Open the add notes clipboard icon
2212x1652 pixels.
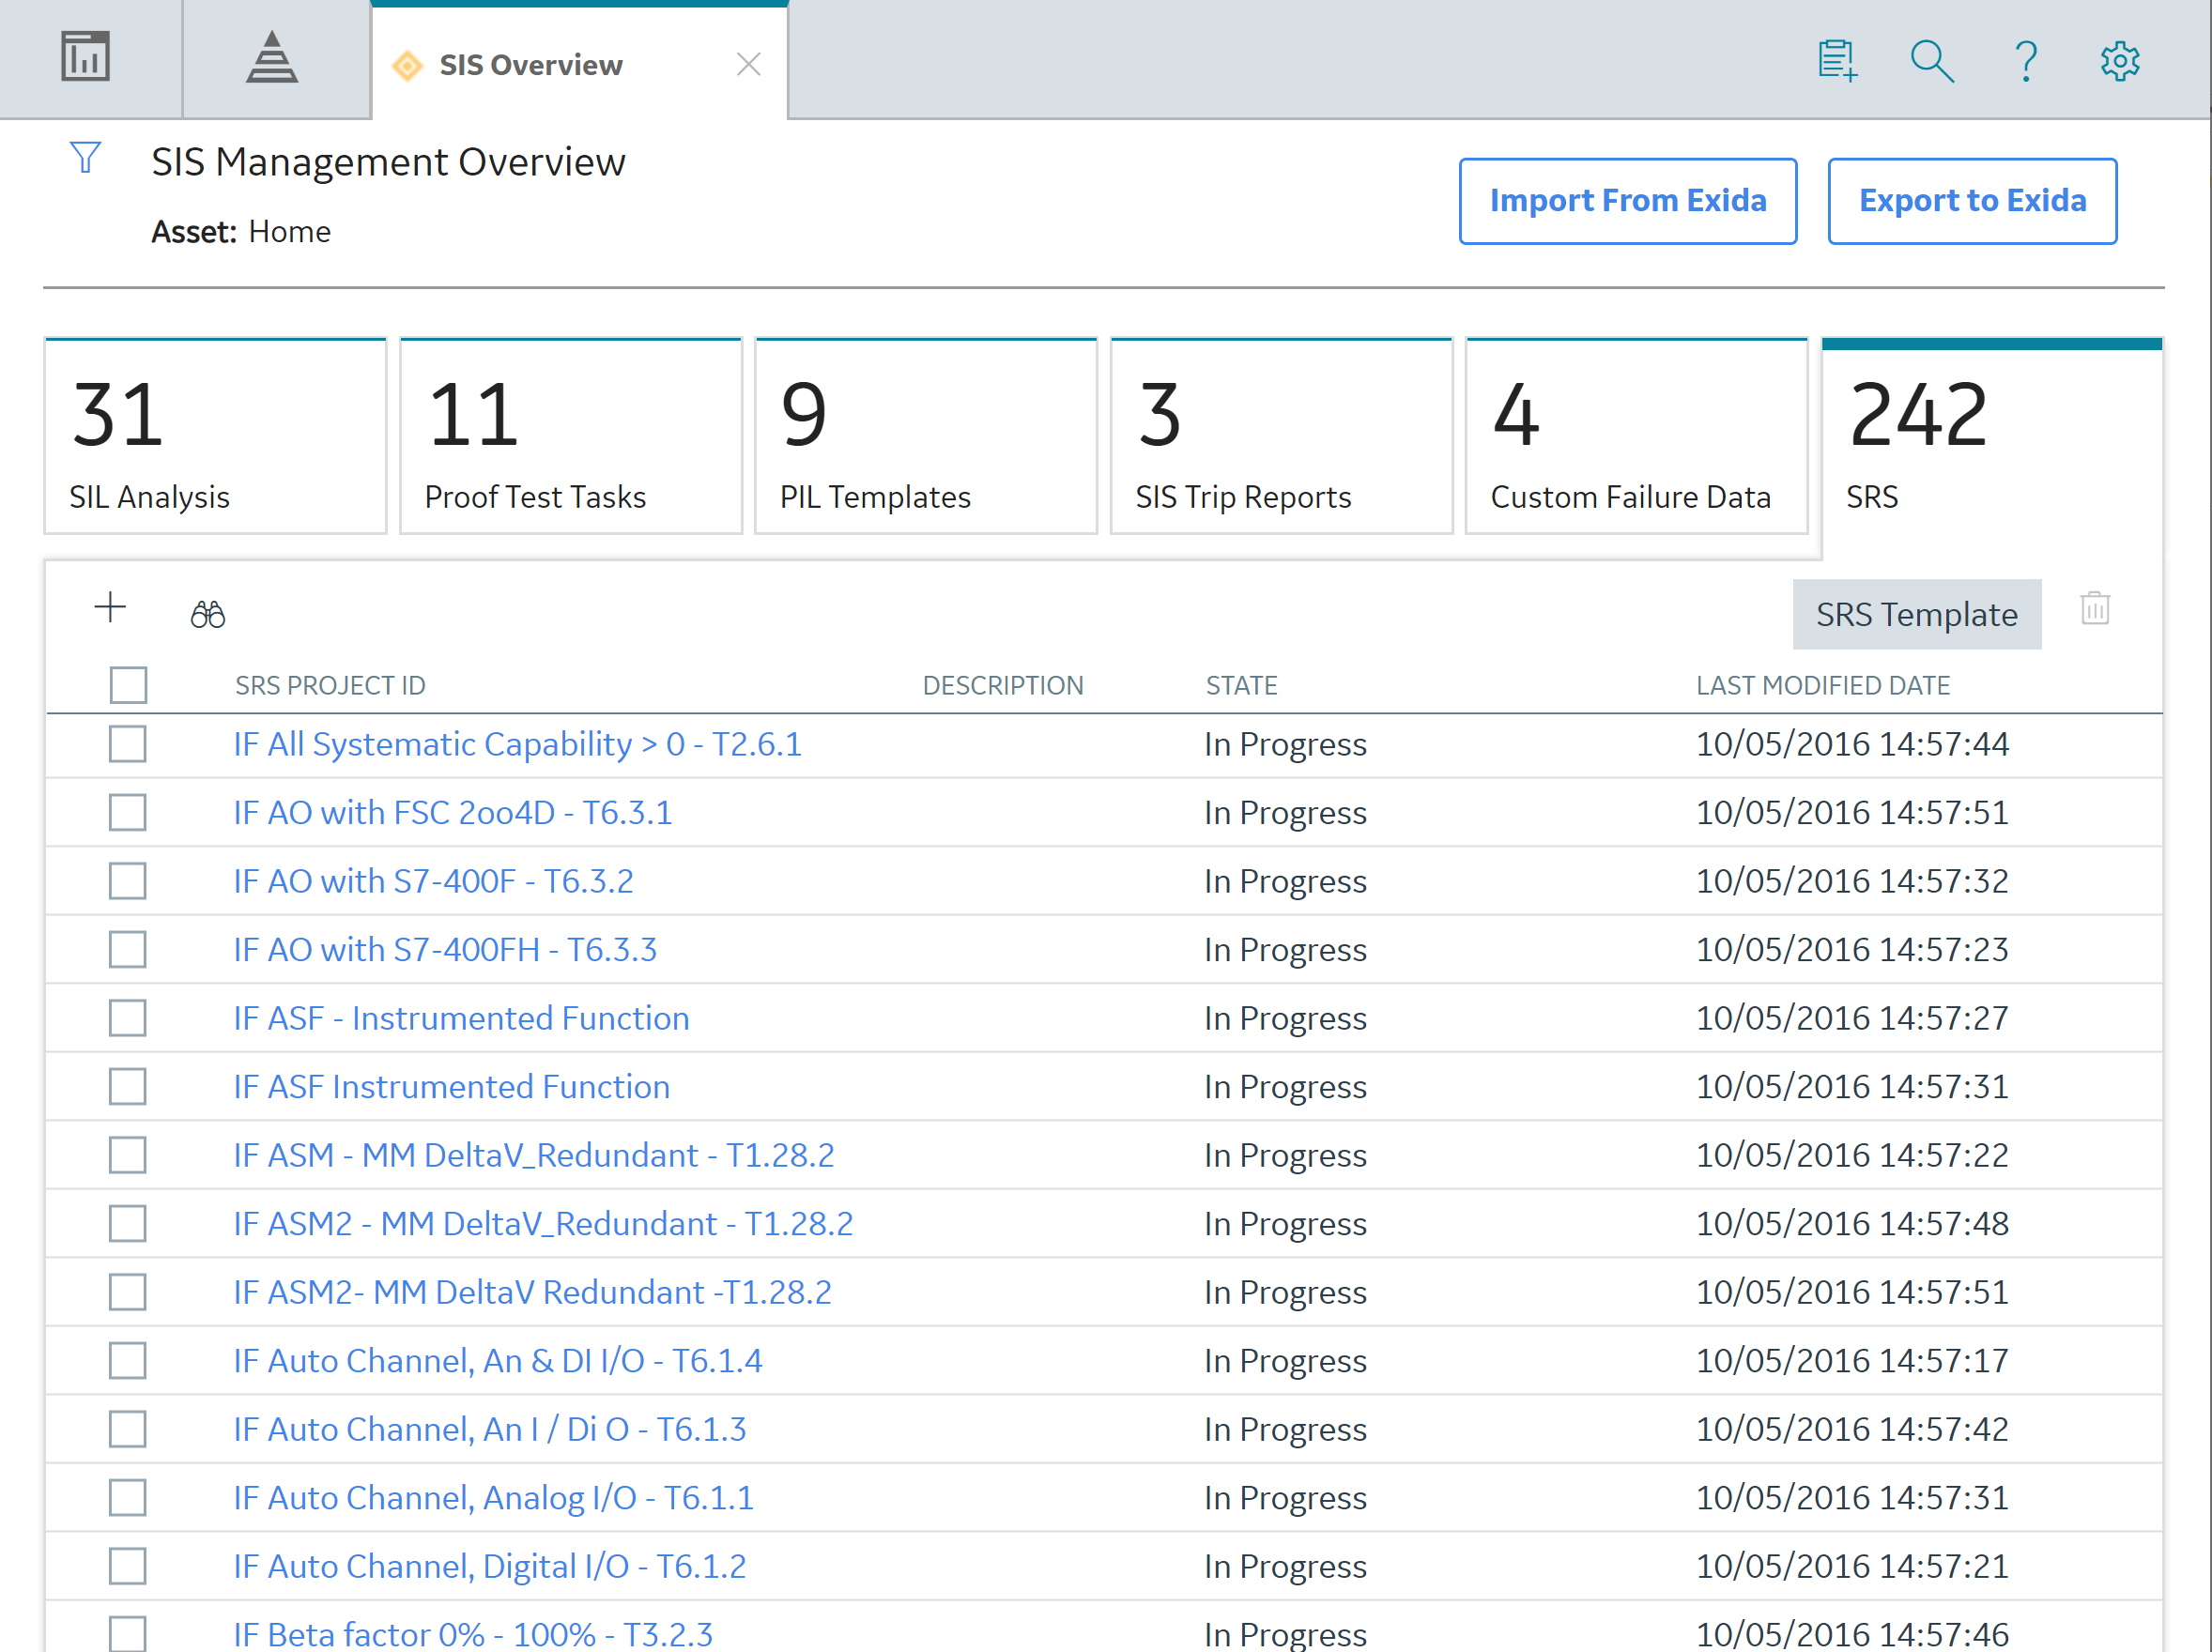pos(1837,61)
